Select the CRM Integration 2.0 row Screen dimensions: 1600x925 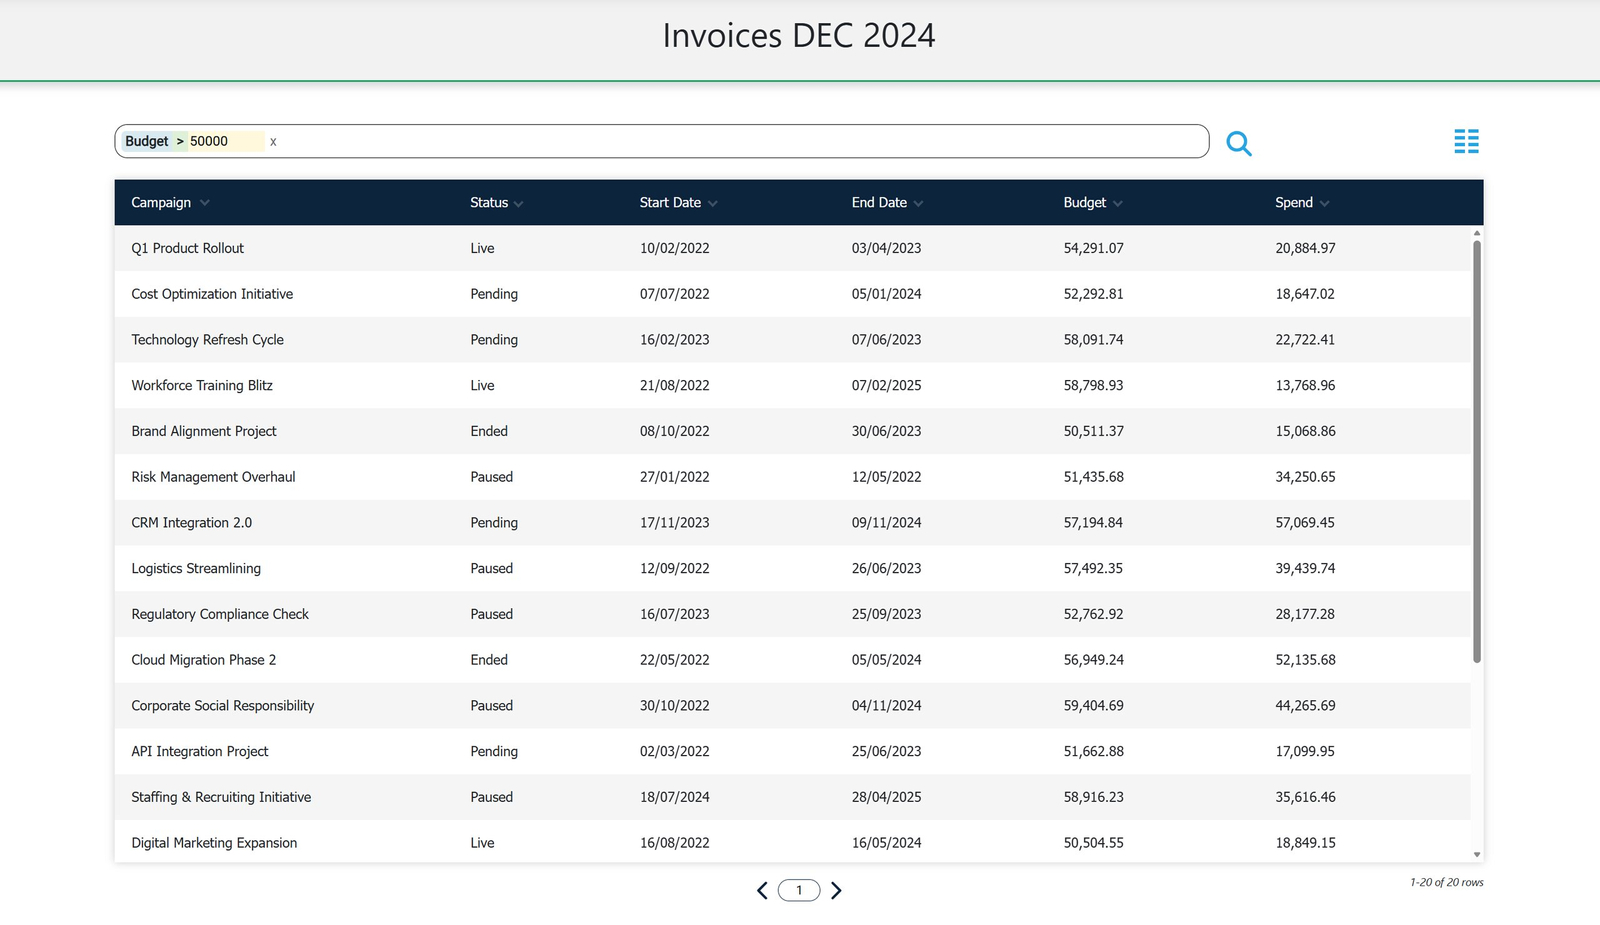[x=191, y=523]
